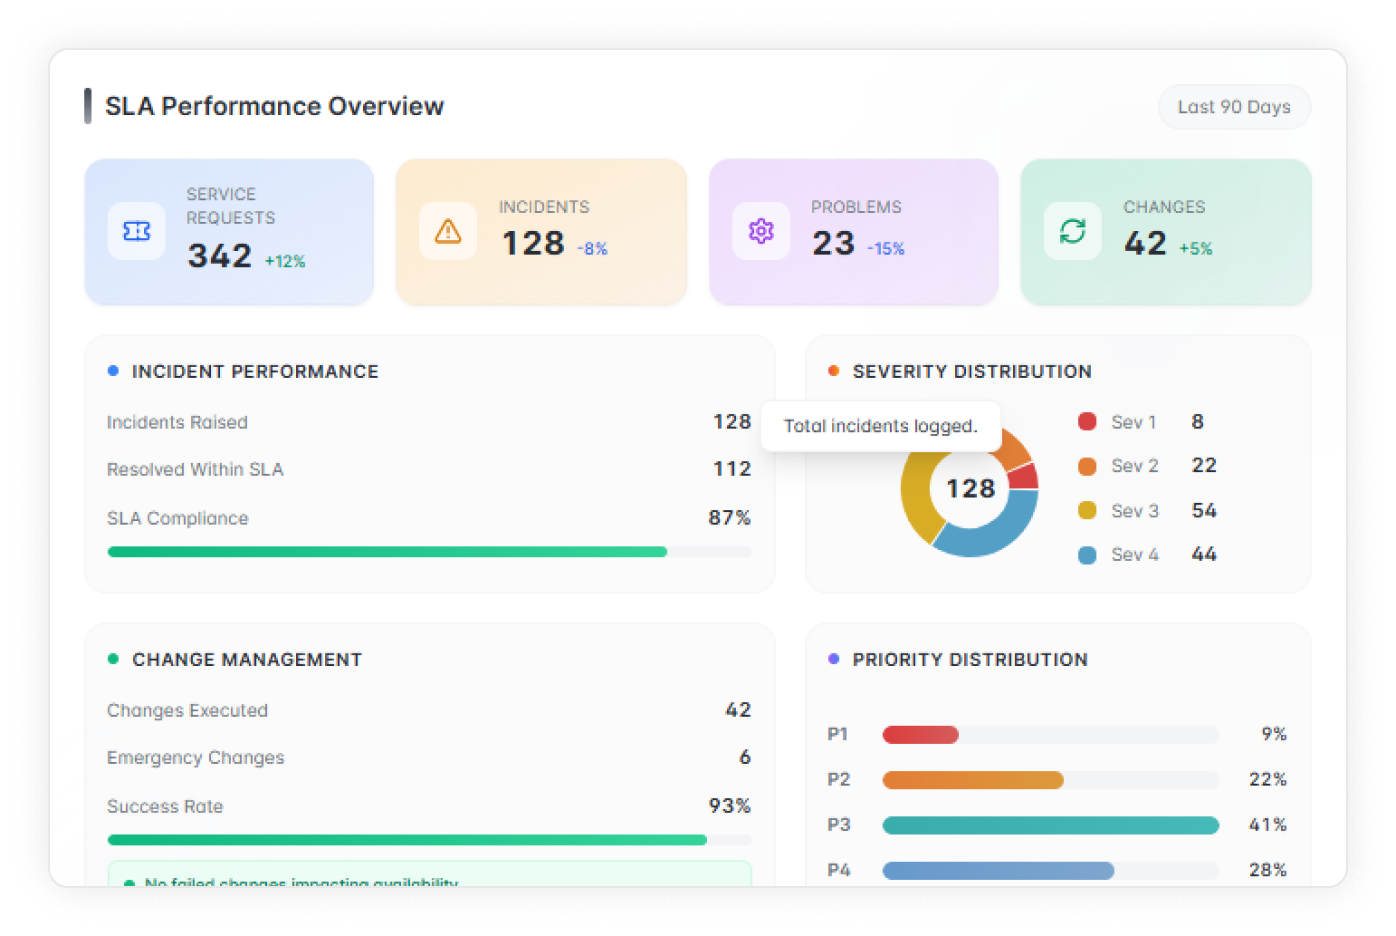Click the Problems gear icon
The width and height of the screenshot is (1396, 936).
pyautogui.click(x=761, y=231)
